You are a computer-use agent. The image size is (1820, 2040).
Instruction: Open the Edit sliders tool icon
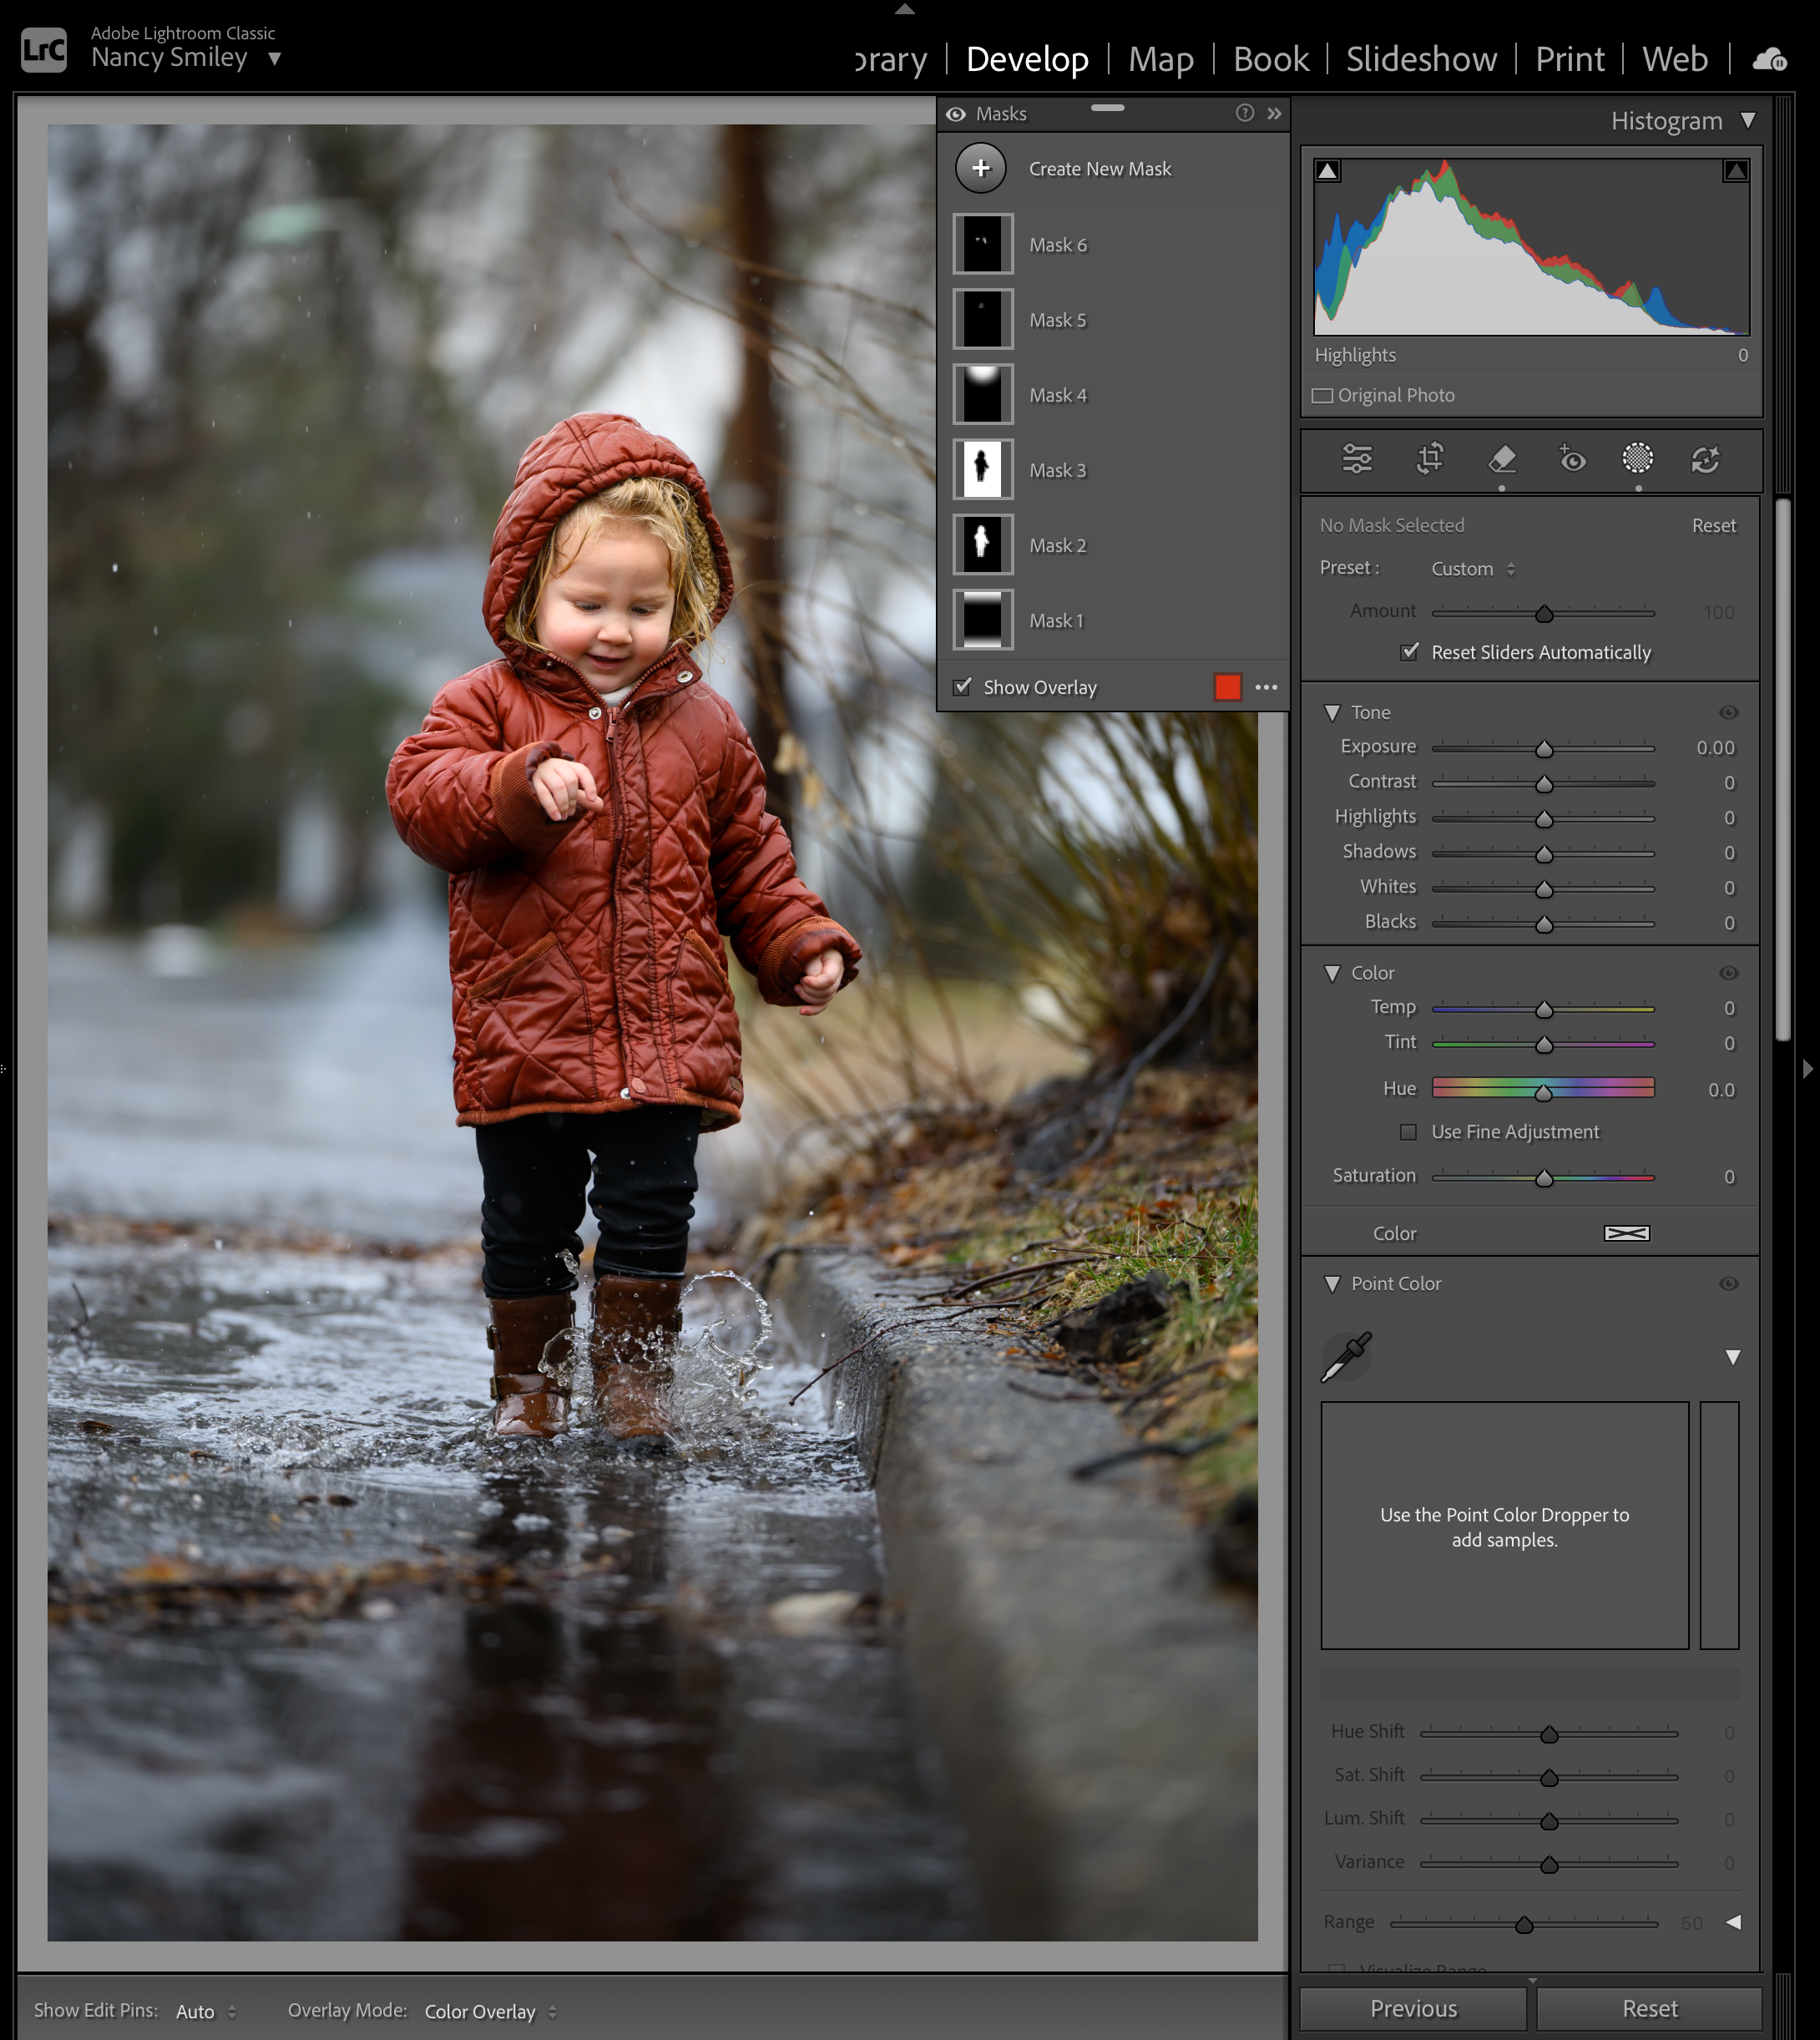1357,459
